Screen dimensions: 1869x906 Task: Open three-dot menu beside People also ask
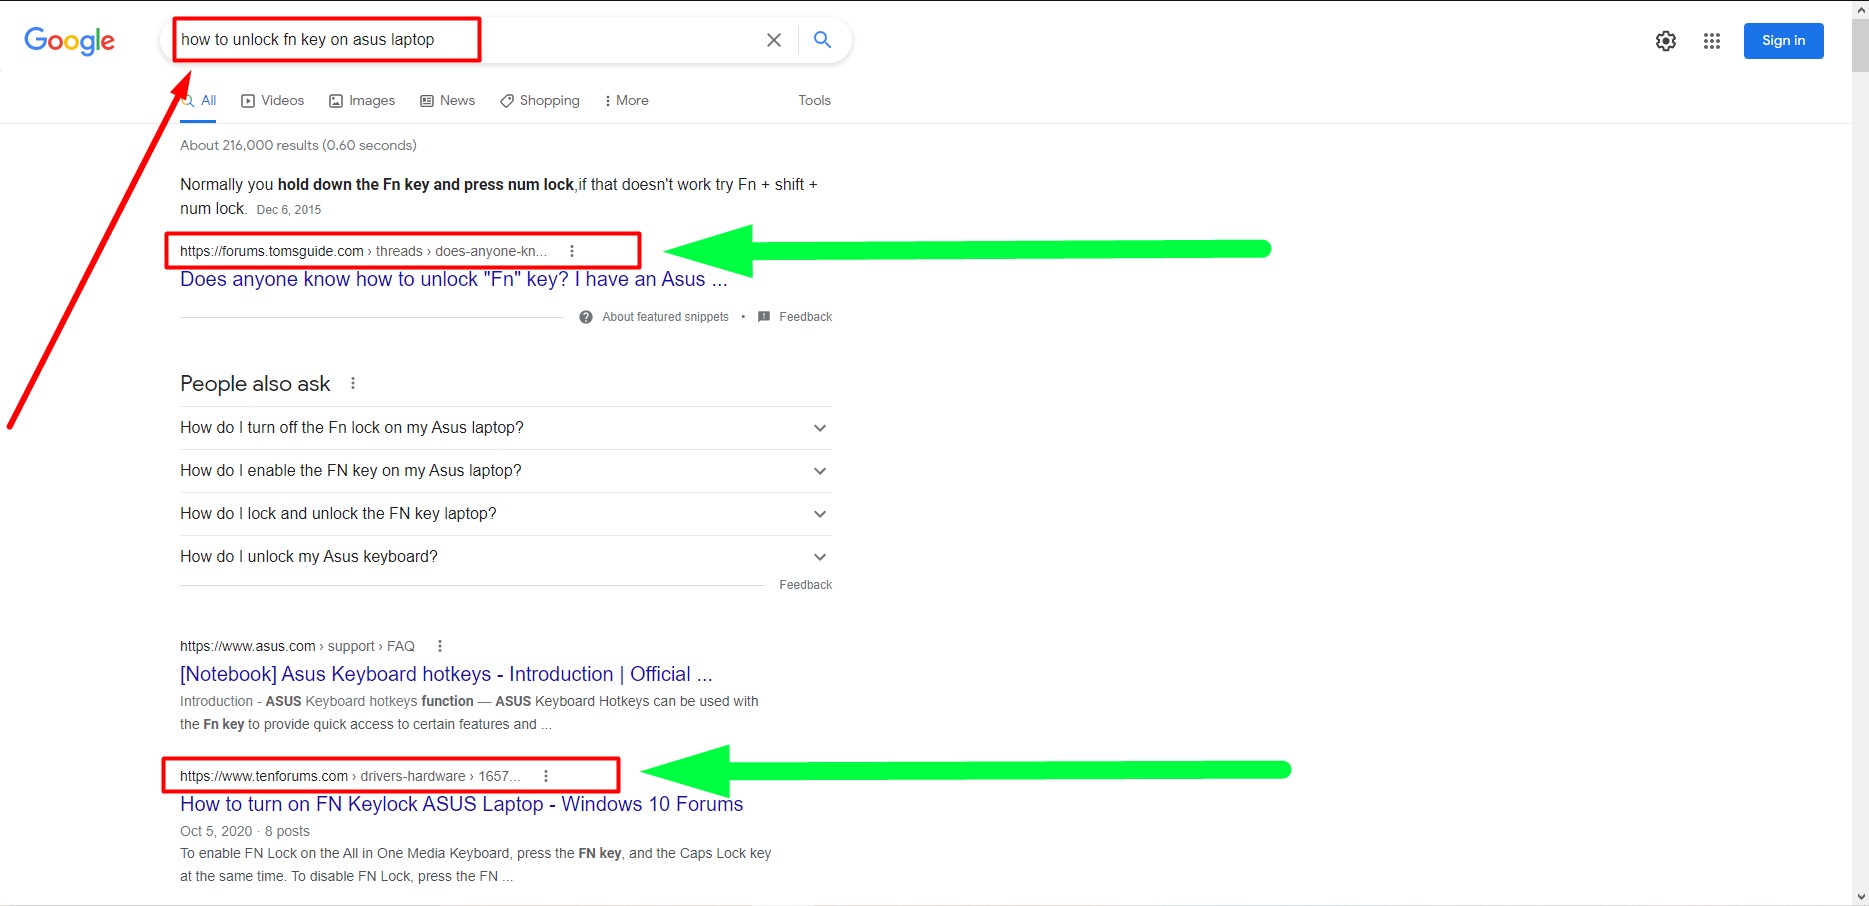(x=353, y=383)
